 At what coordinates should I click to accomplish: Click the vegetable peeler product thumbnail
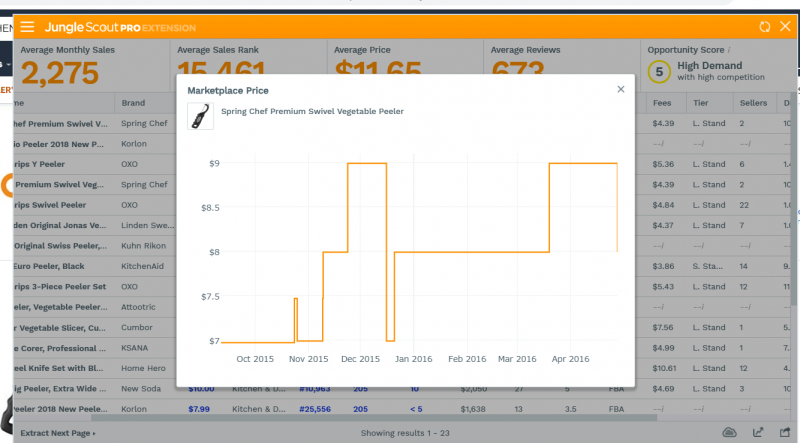click(200, 116)
